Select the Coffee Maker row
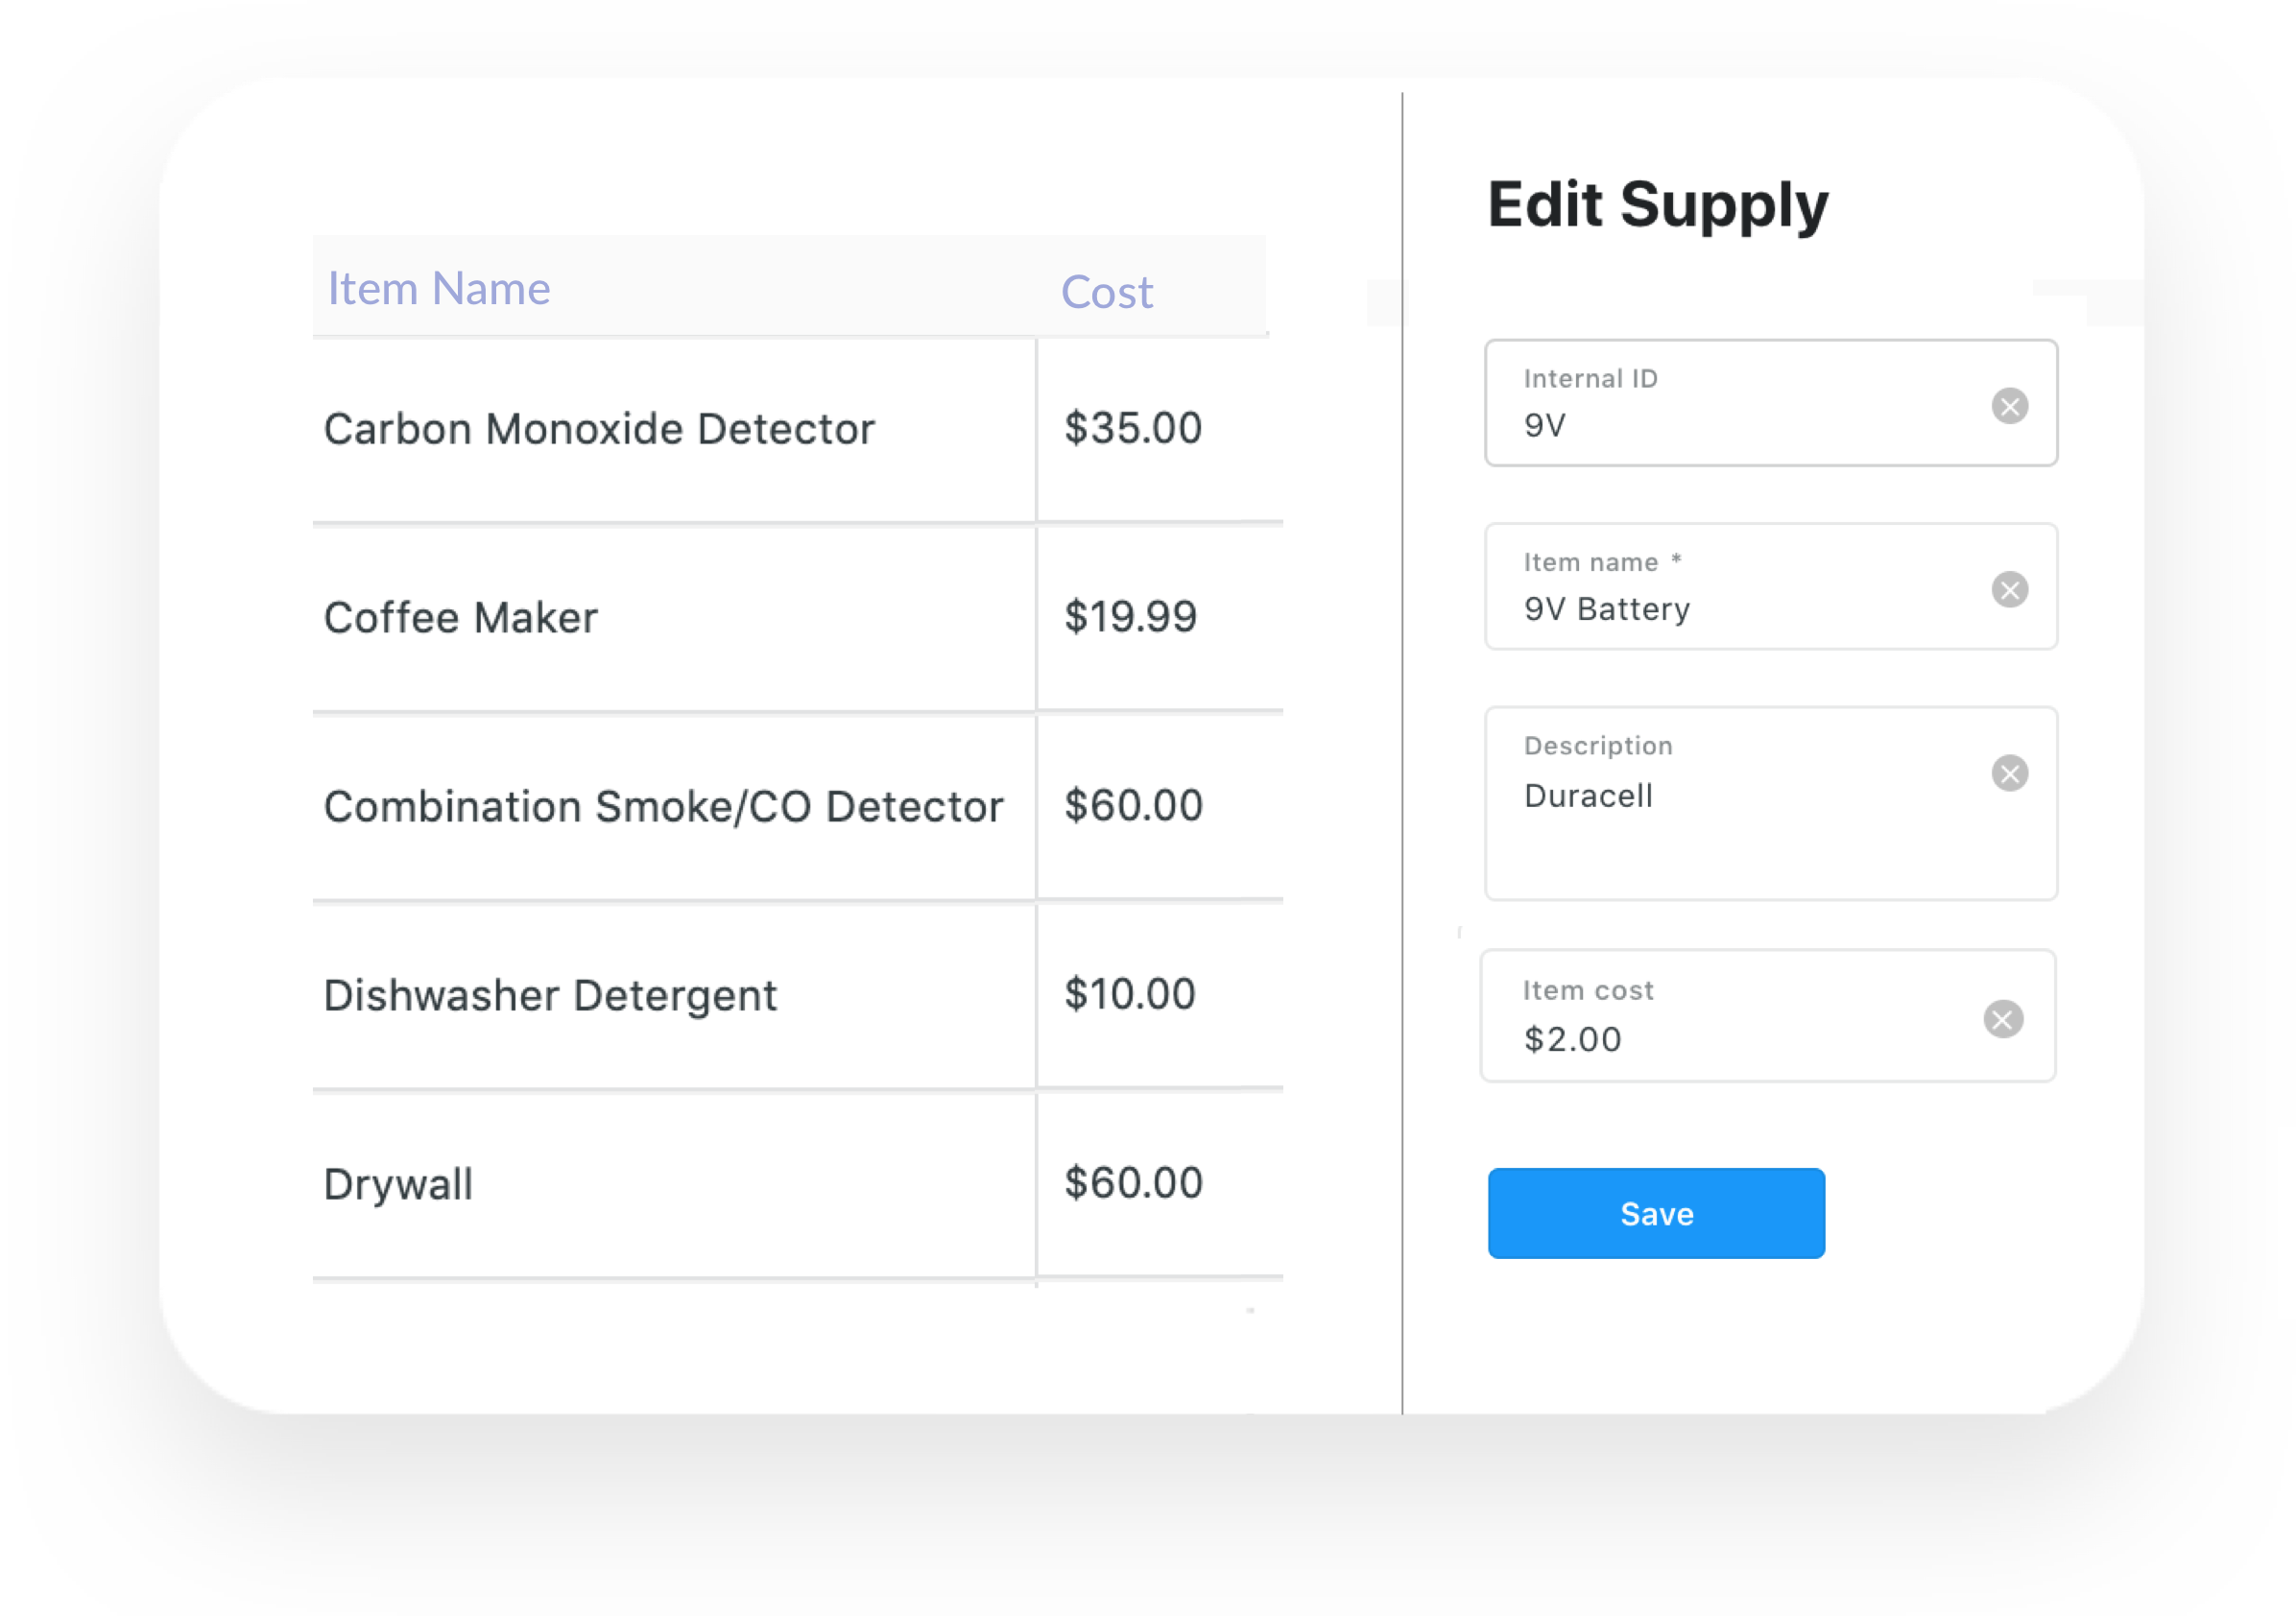Screen dimensions: 2296x1616 pyautogui.click(x=797, y=618)
